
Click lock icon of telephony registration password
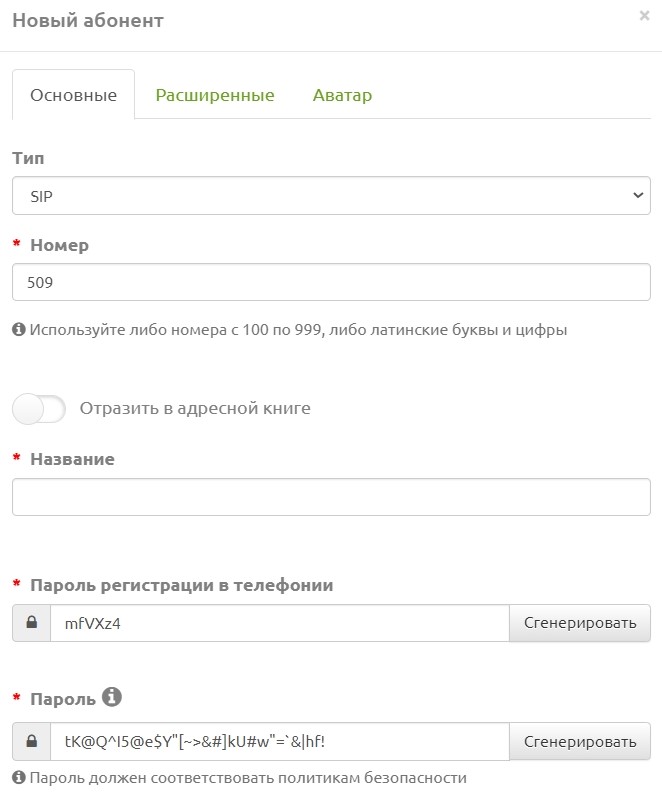[31, 623]
